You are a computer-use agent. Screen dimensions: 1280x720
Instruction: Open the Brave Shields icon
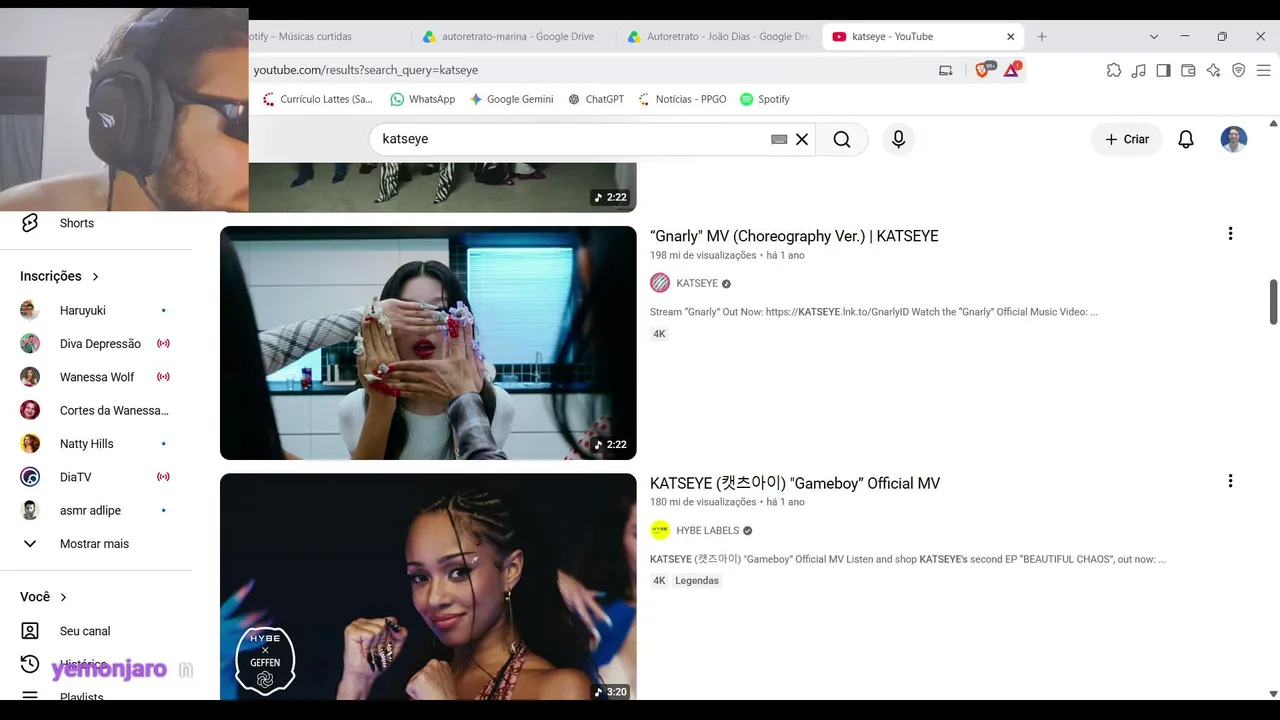(983, 70)
